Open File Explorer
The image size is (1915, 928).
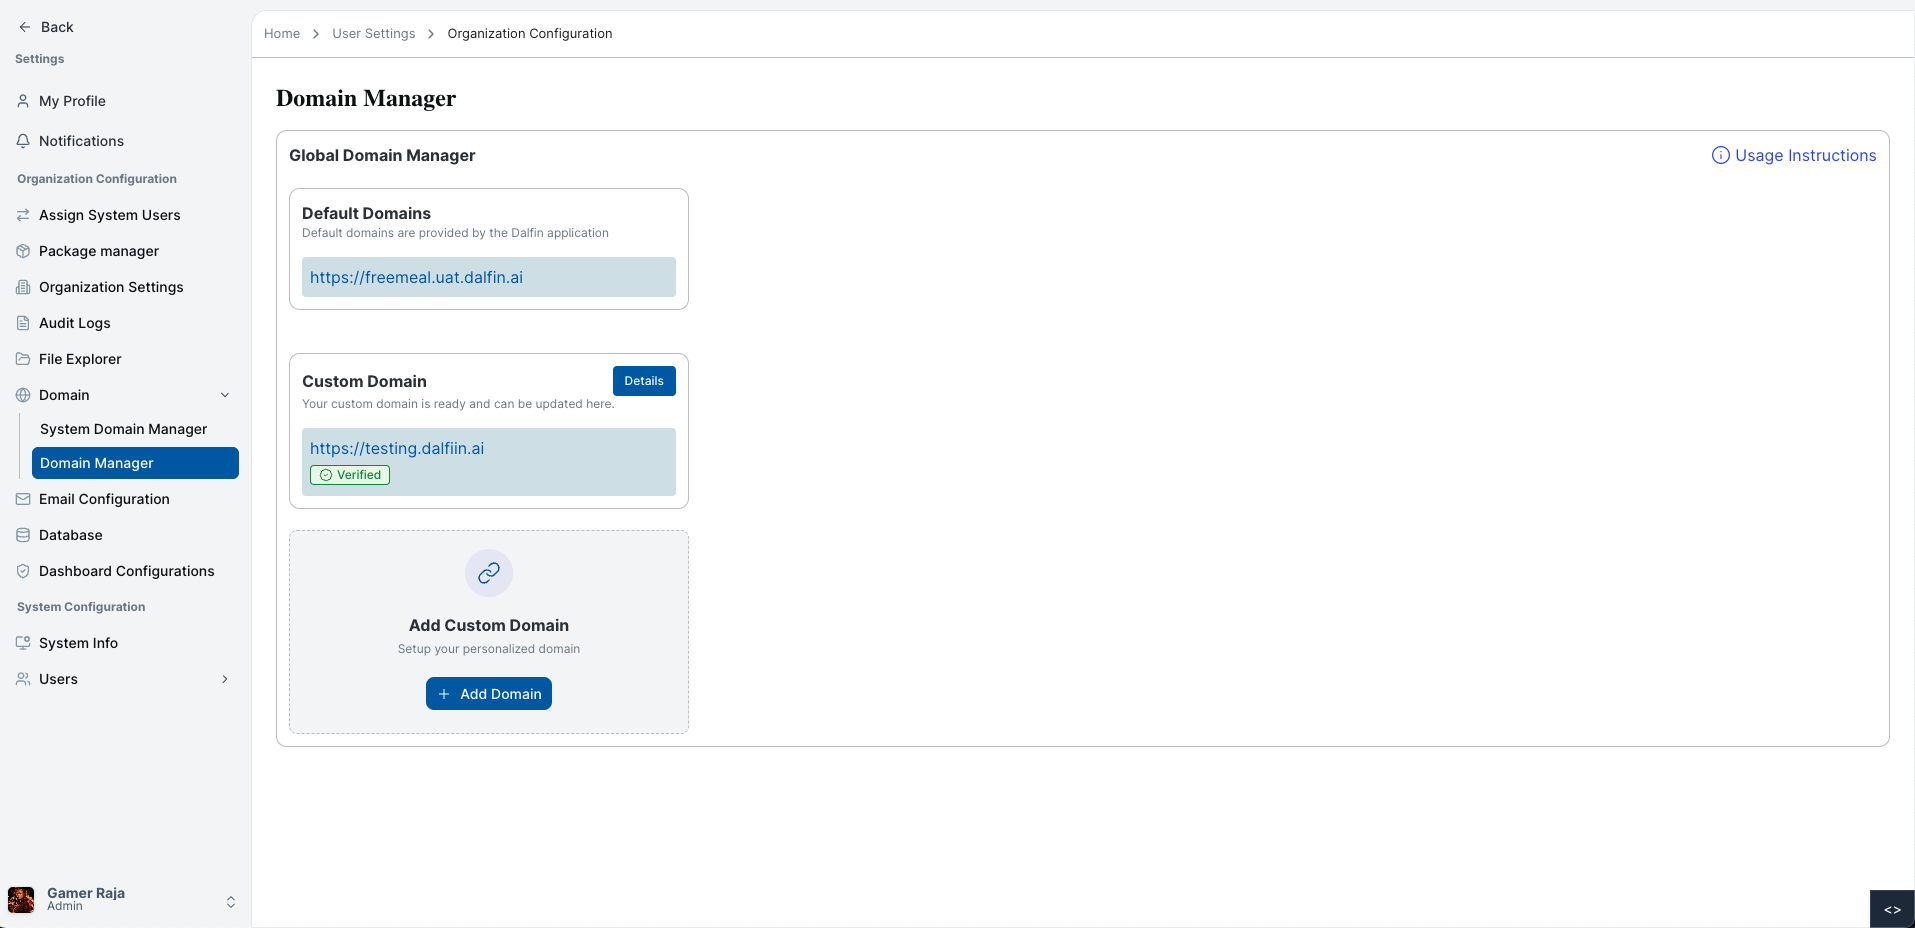tap(79, 359)
